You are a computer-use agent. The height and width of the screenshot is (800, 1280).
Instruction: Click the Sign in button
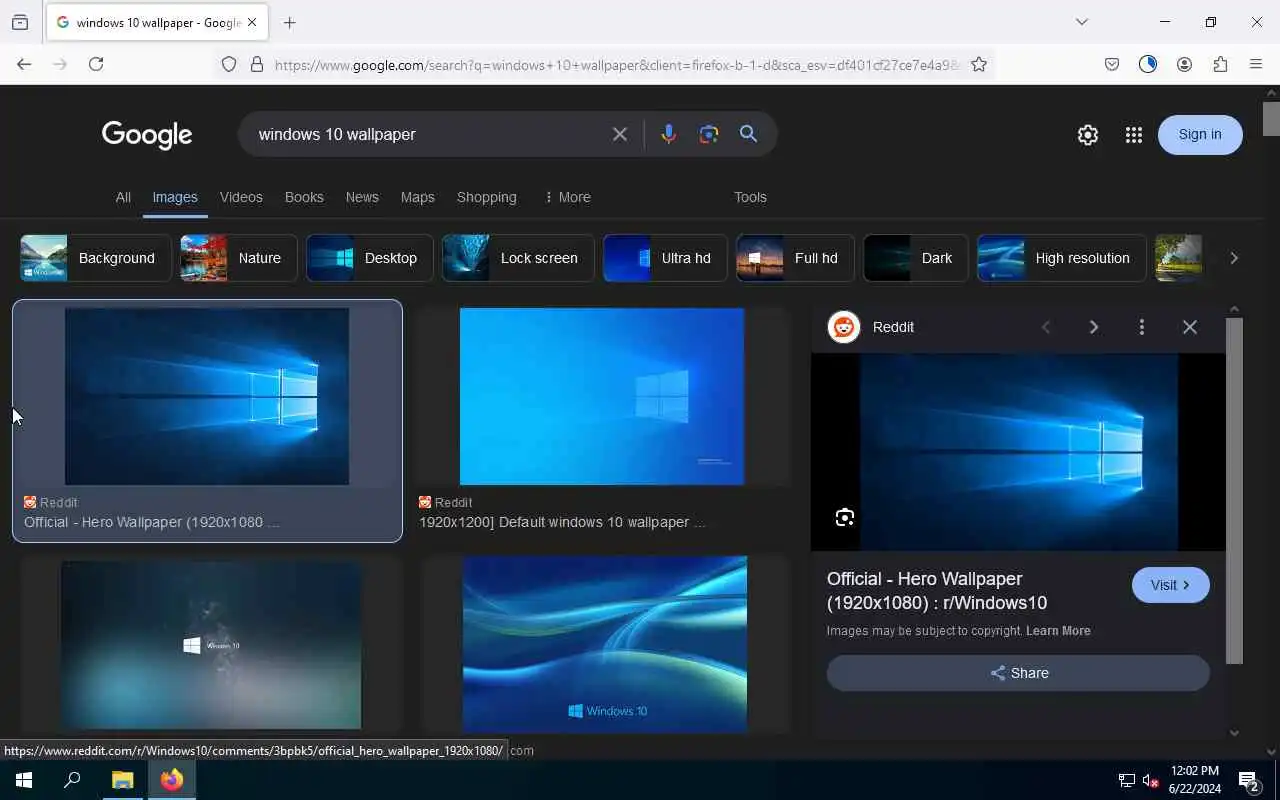[x=1200, y=135]
